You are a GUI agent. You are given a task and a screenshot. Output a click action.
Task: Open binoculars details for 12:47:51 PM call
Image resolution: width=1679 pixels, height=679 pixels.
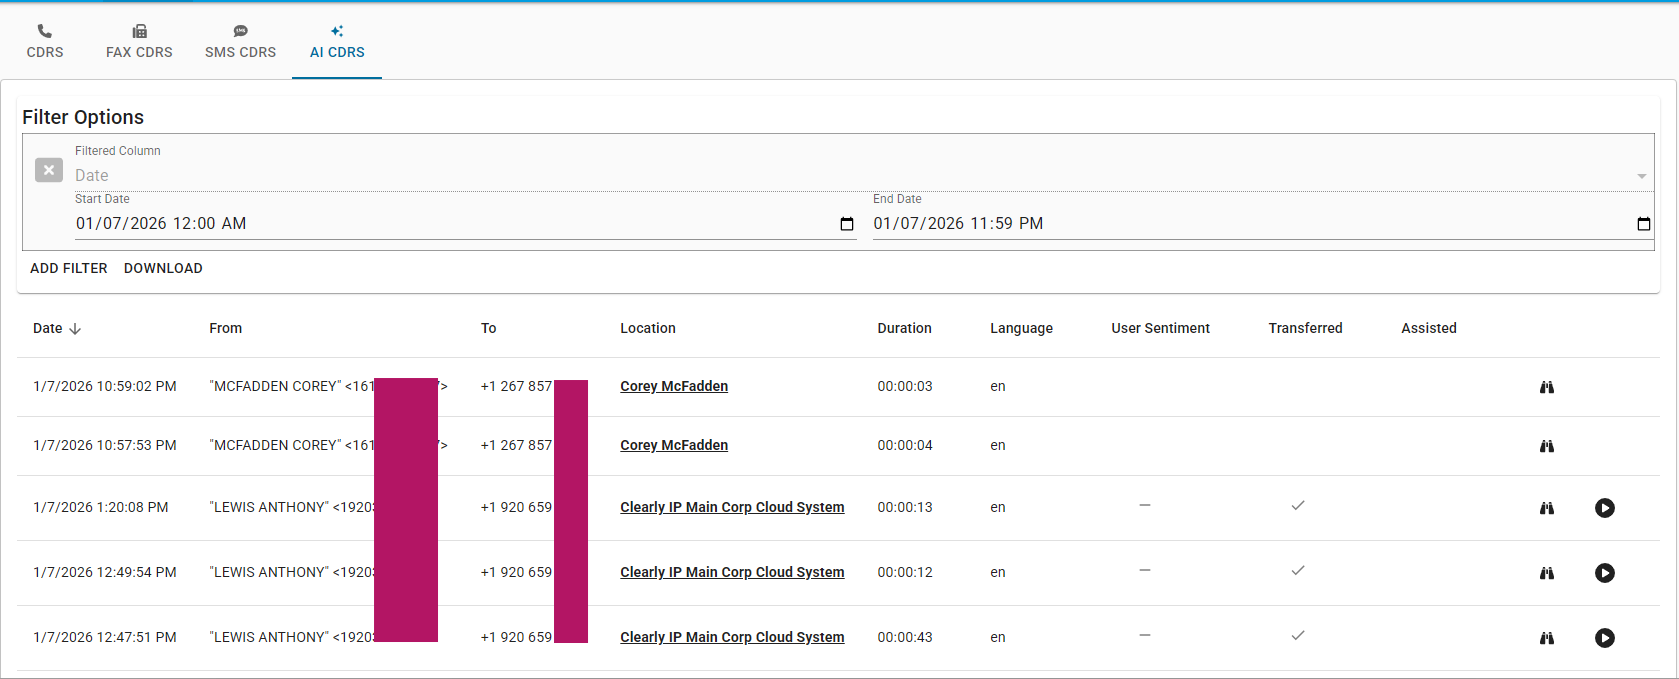point(1546,638)
